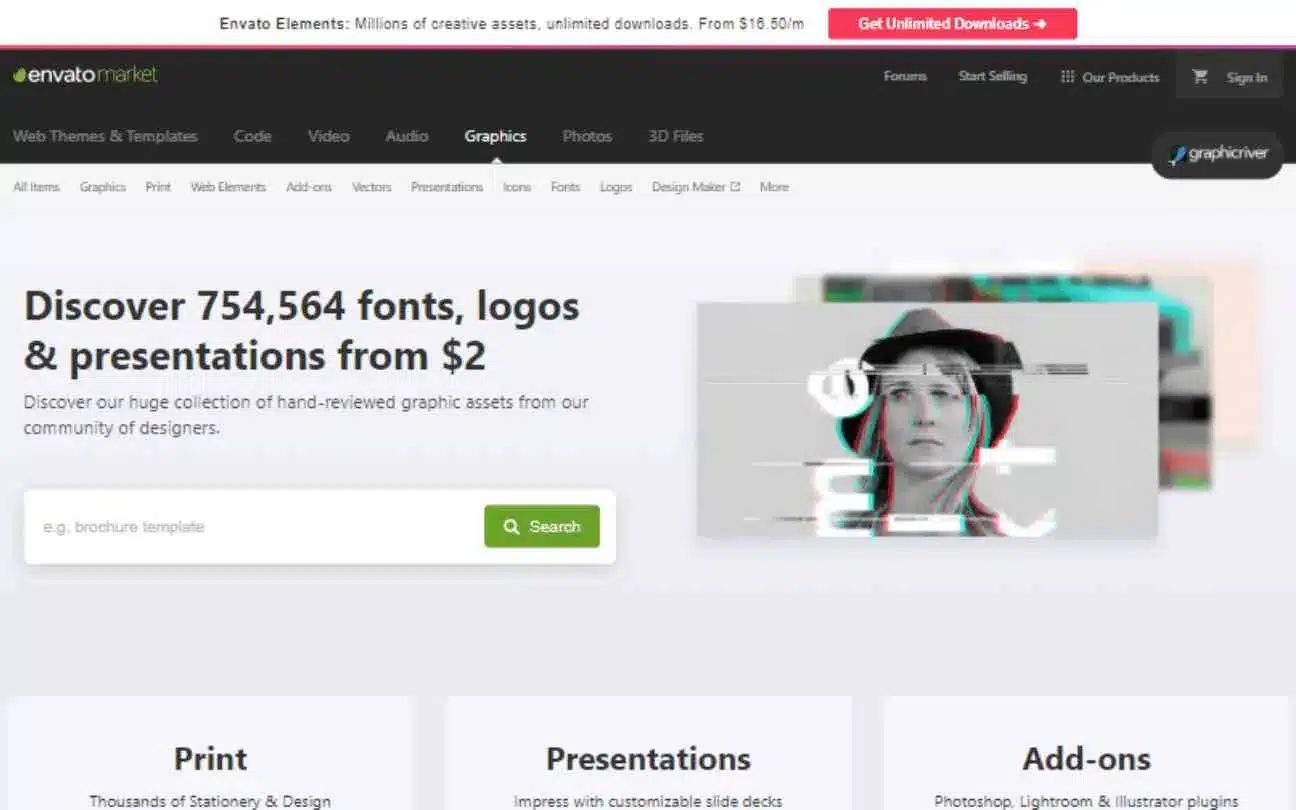1296x810 pixels.
Task: Open the Presentations category card
Action: tap(648, 755)
